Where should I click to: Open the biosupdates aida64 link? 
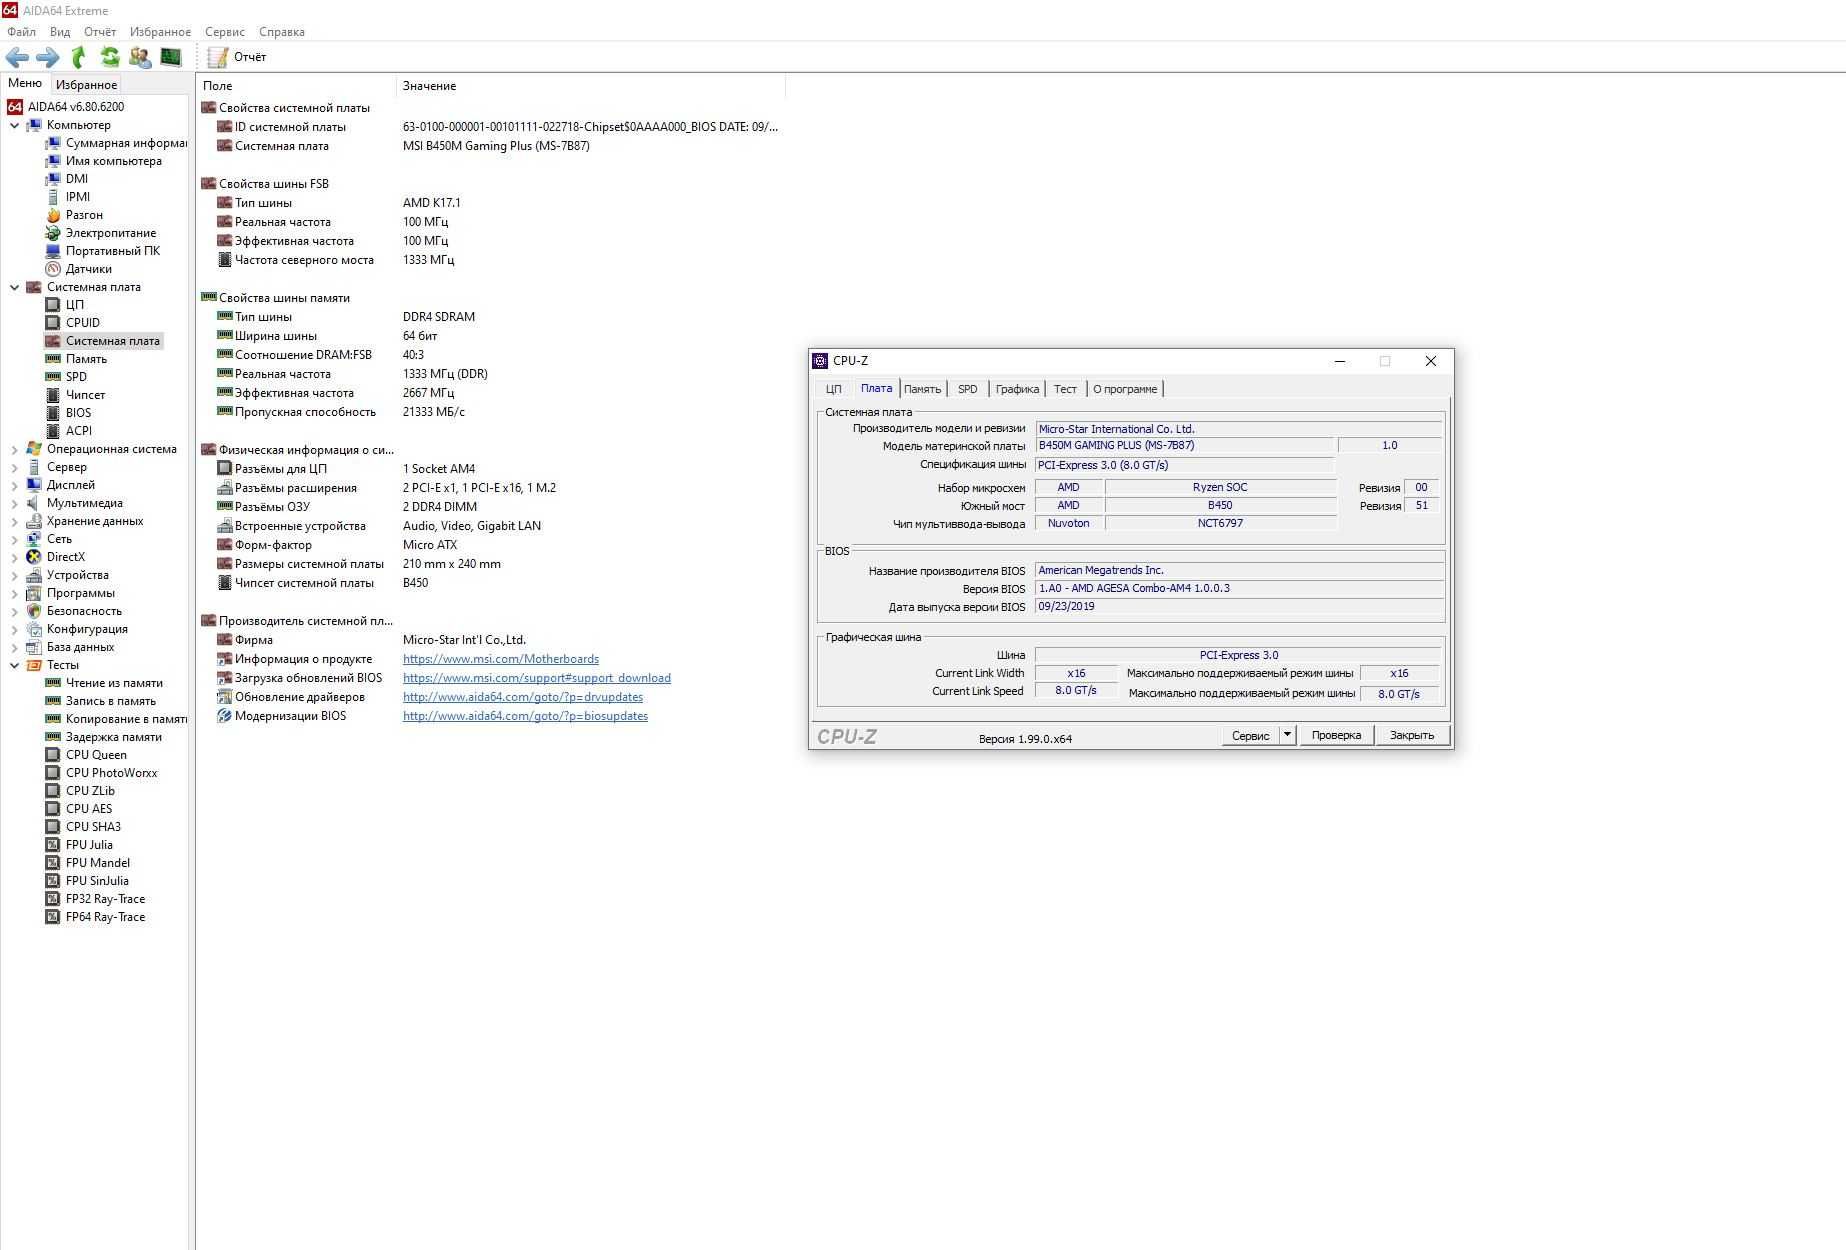pos(525,716)
